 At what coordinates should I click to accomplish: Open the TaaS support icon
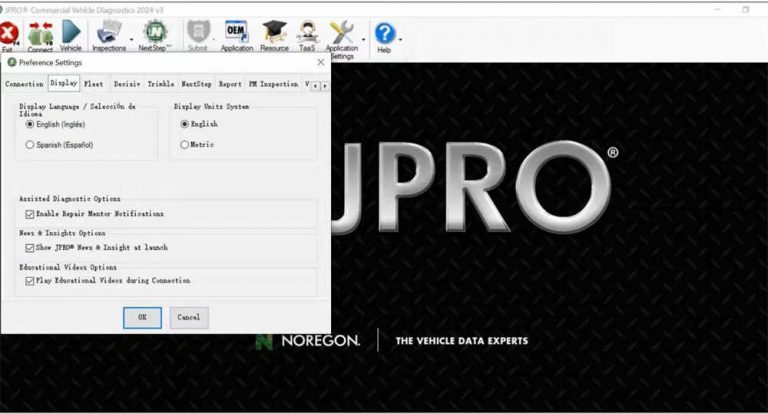coord(307,36)
